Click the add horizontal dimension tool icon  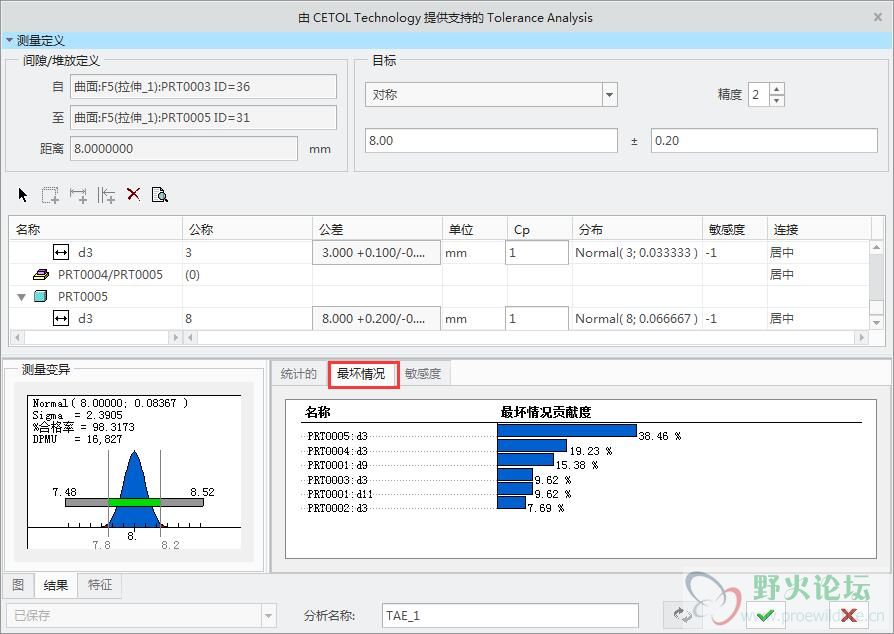78,195
